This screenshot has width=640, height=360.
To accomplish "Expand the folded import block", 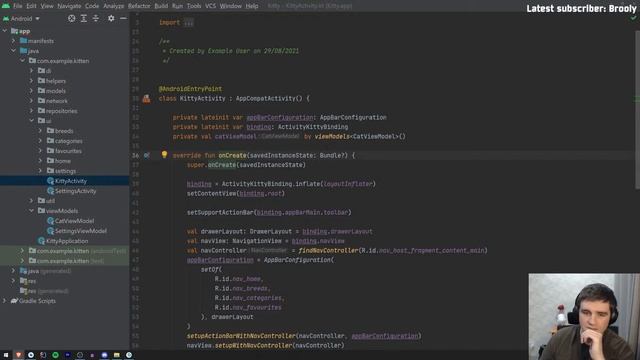I will click(x=188, y=23).
